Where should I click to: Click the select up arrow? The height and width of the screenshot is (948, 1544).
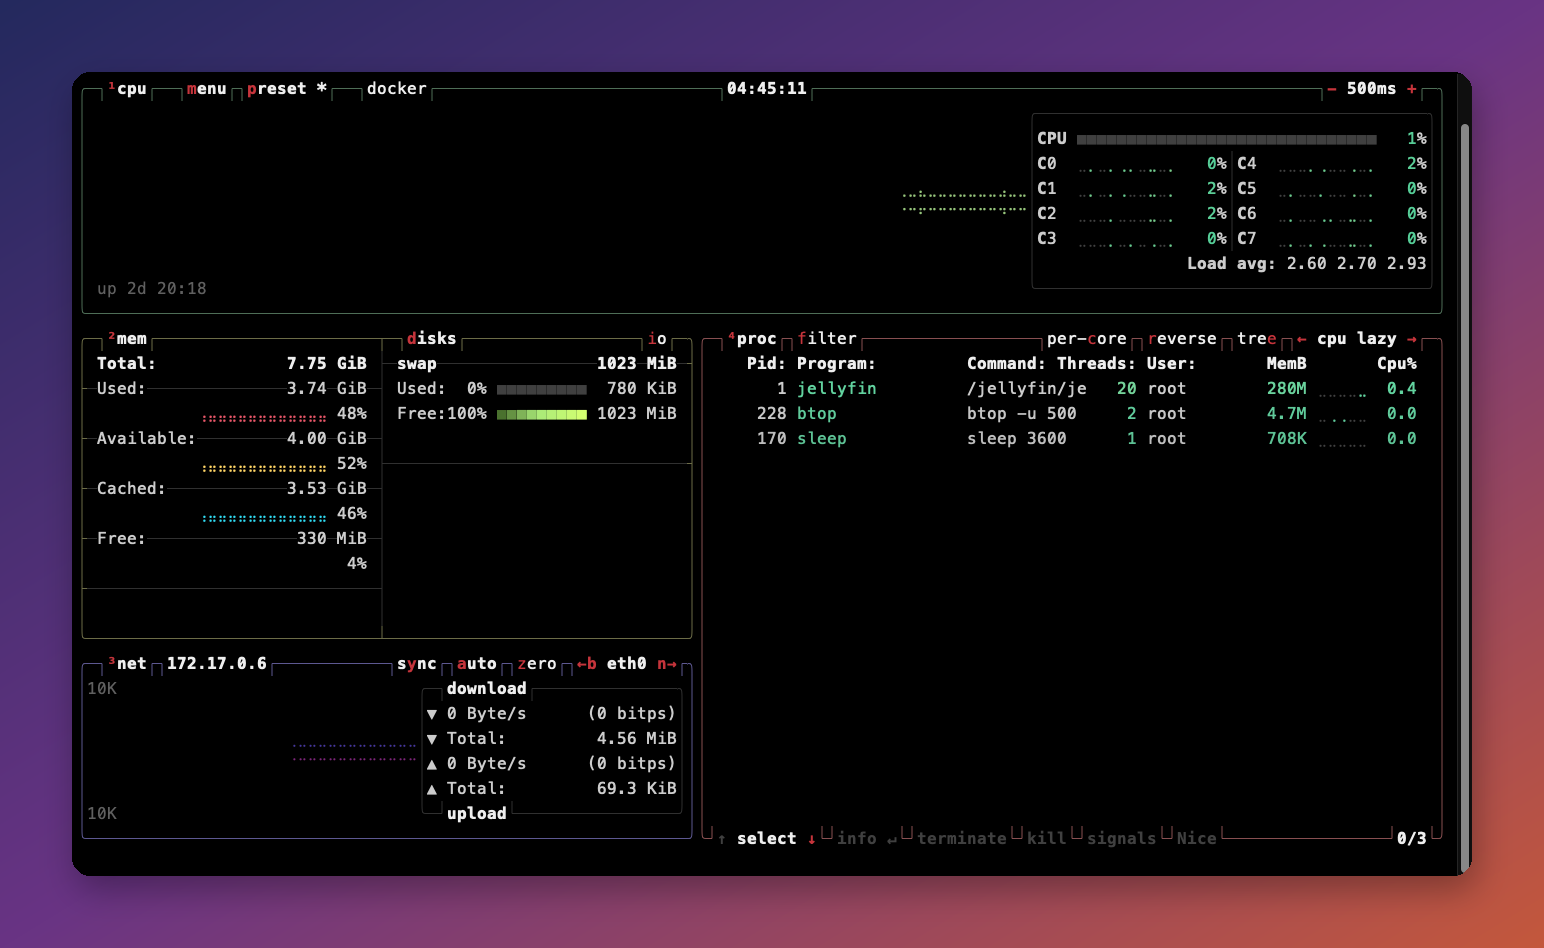(722, 839)
